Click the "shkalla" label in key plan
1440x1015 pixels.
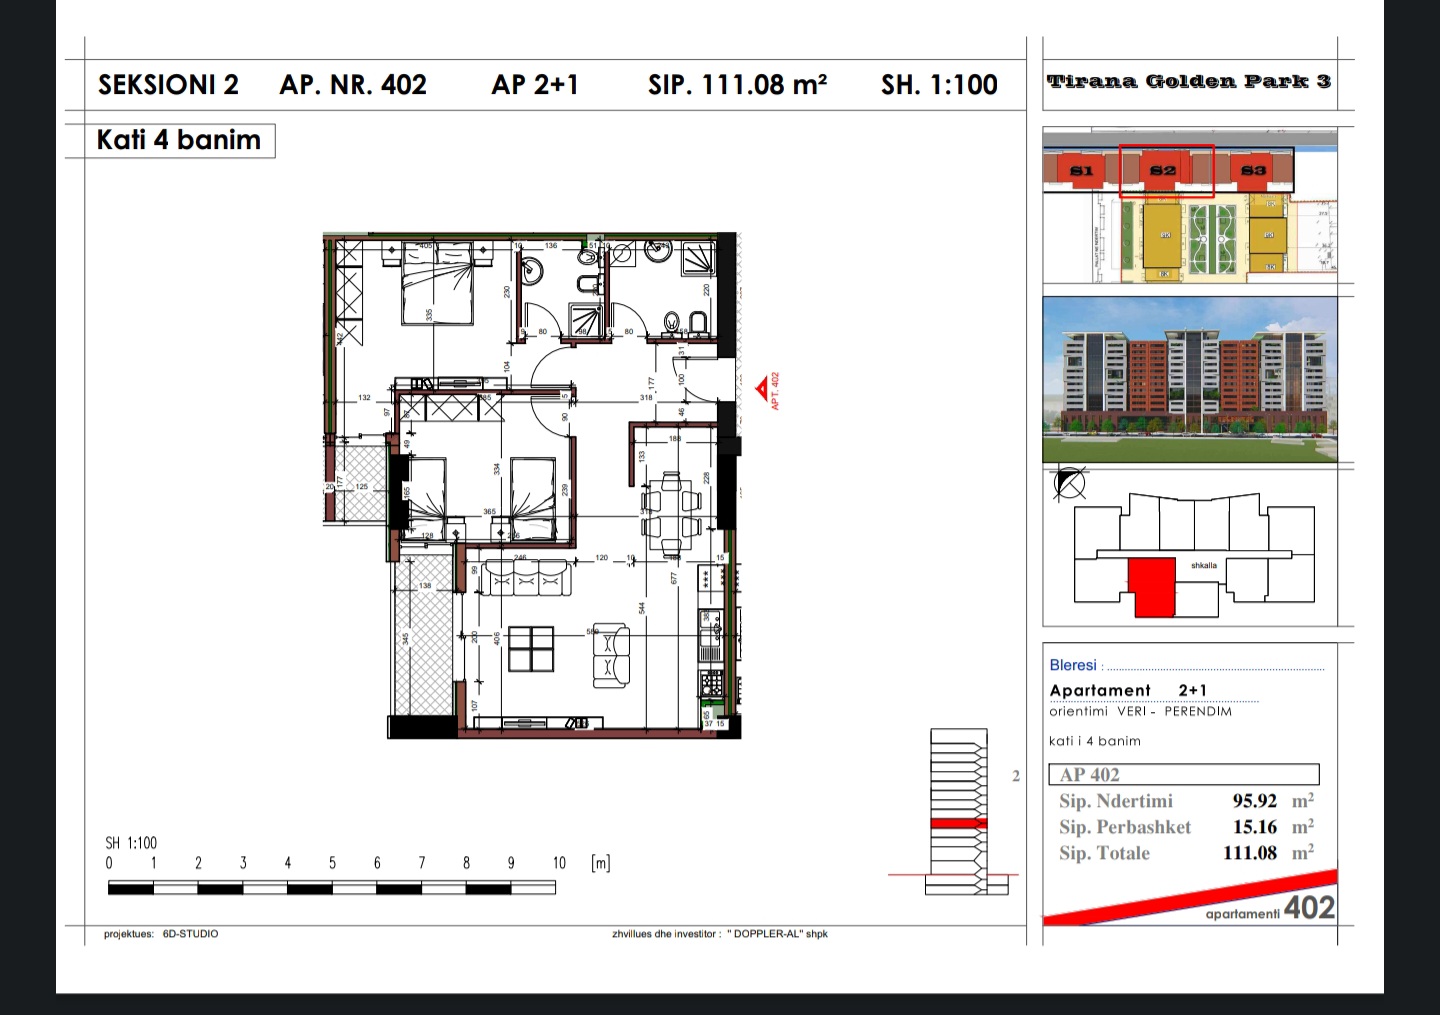tap(1204, 566)
